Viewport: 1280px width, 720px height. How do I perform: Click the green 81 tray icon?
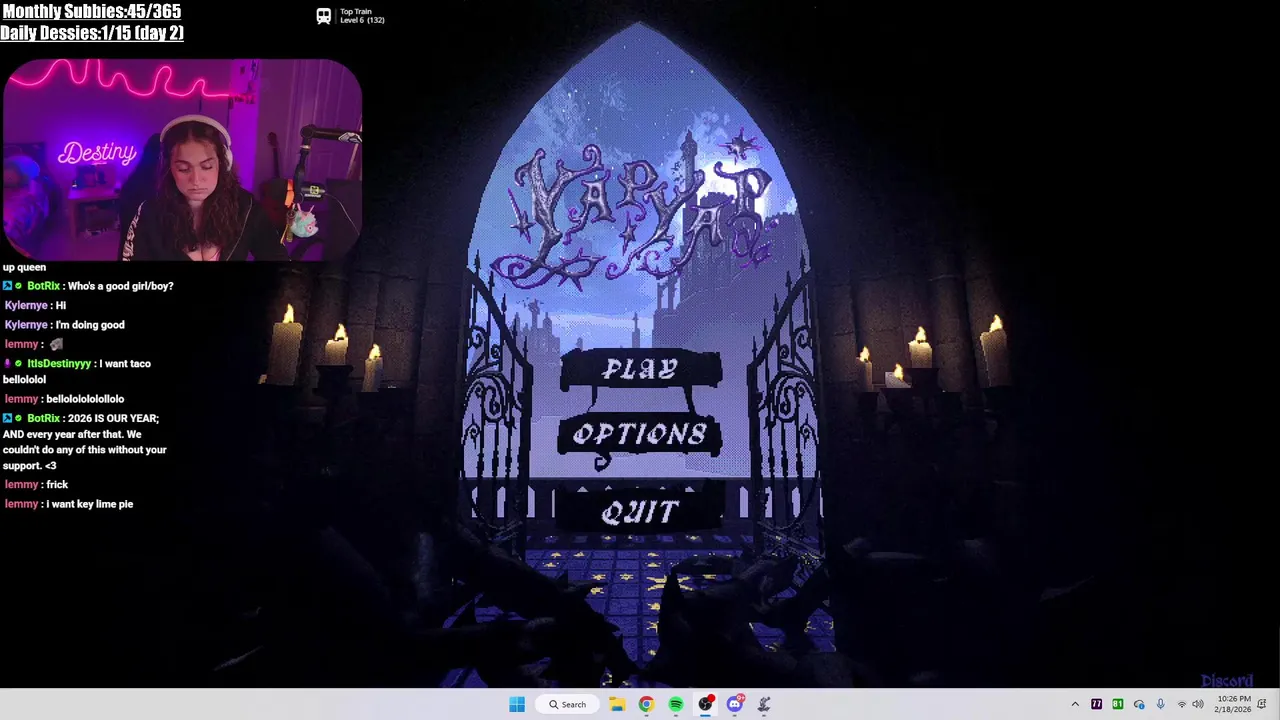pos(1118,704)
